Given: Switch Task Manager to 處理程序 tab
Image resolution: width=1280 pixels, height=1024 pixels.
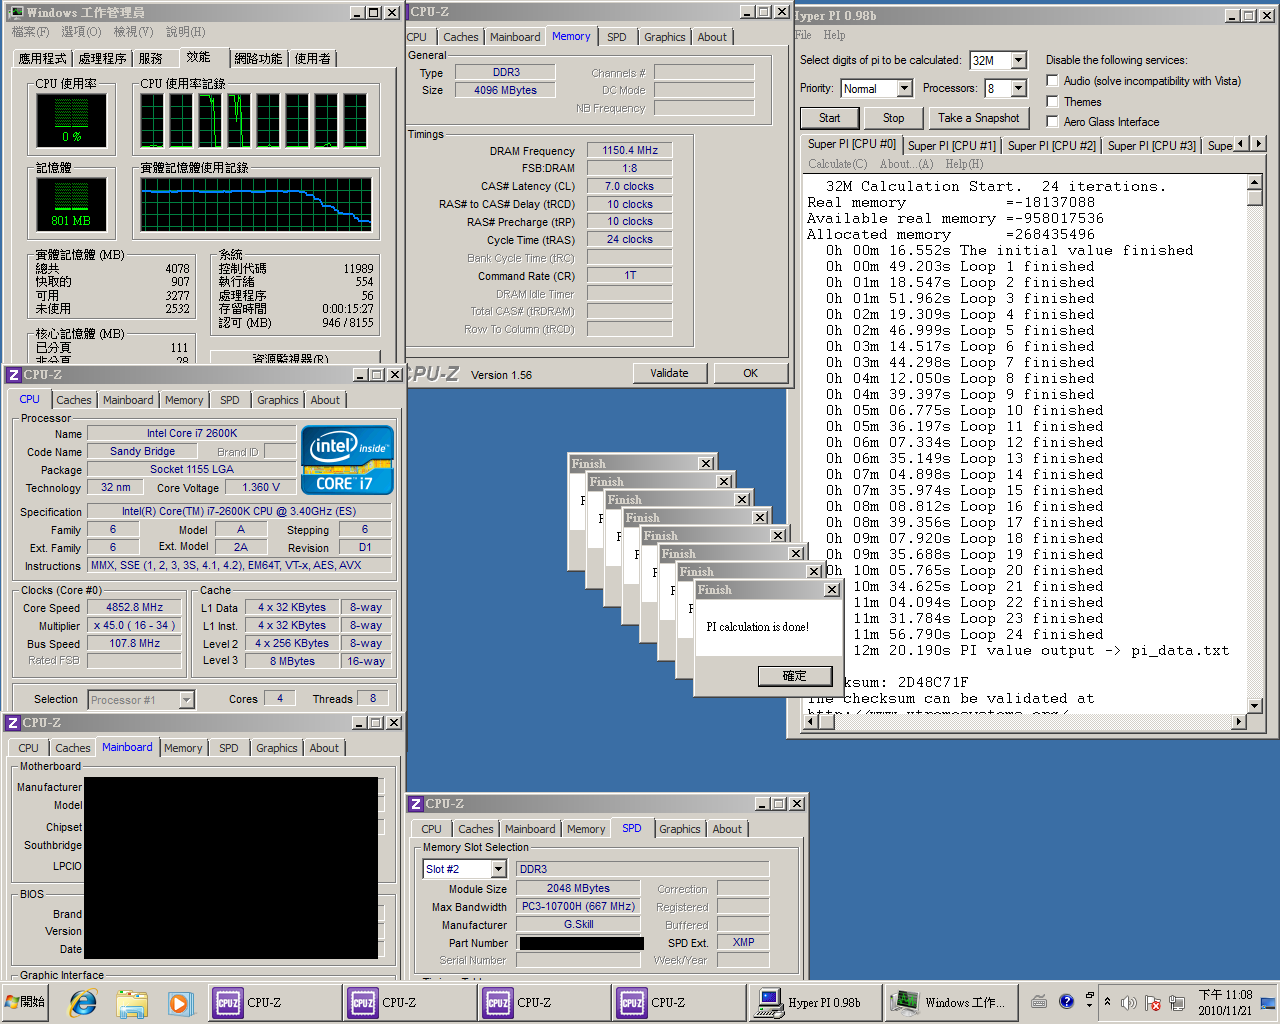Looking at the screenshot, I should coord(102,59).
